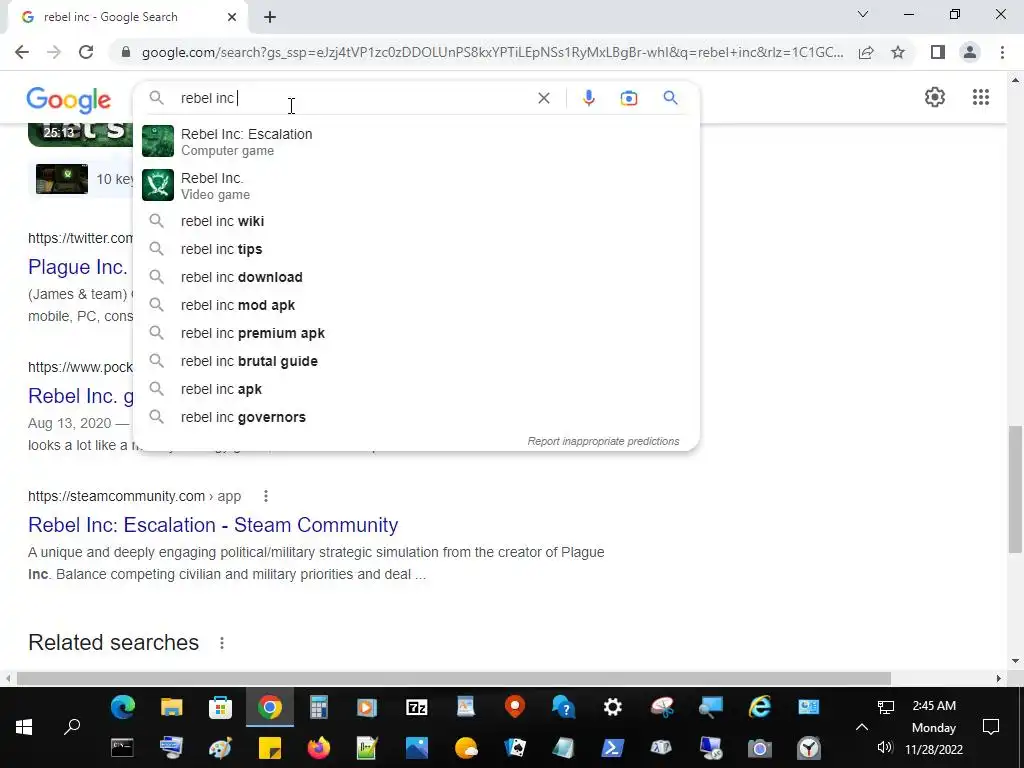
Task: Open Camera app from the taskbar
Action: (760, 748)
